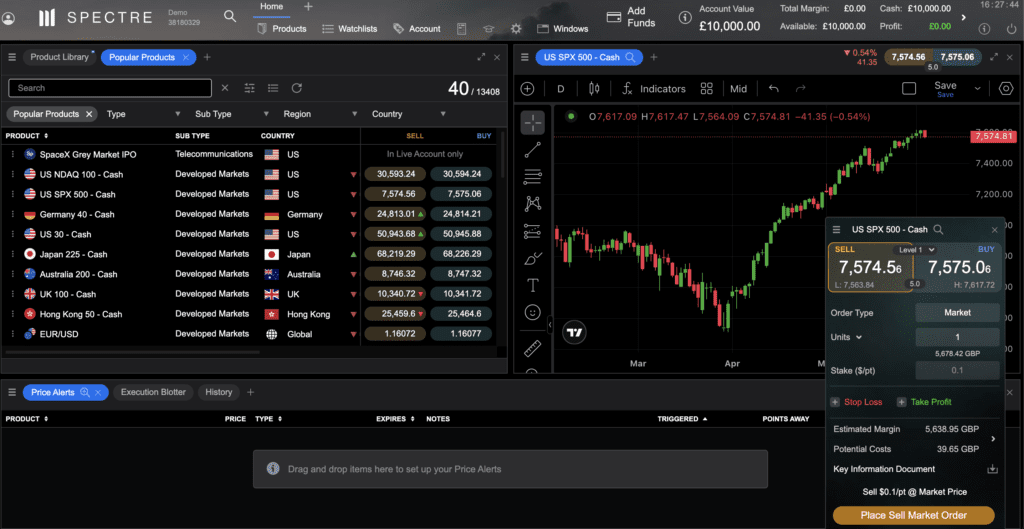The width and height of the screenshot is (1024, 529).
Task: Clear the product search with X icon
Action: (225, 88)
